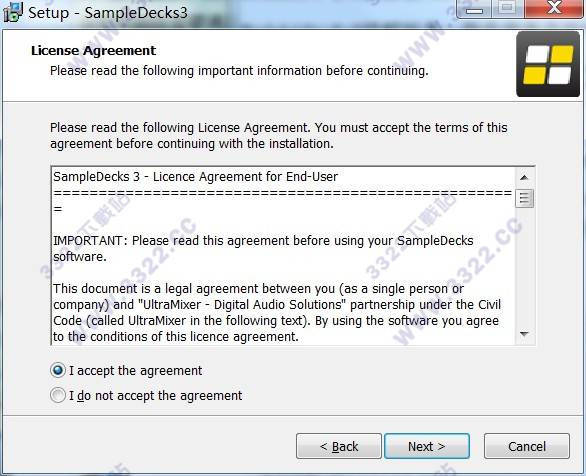Click the 'This document is a legal agreement' paragraph
This screenshot has height=476, width=586.
[277, 313]
